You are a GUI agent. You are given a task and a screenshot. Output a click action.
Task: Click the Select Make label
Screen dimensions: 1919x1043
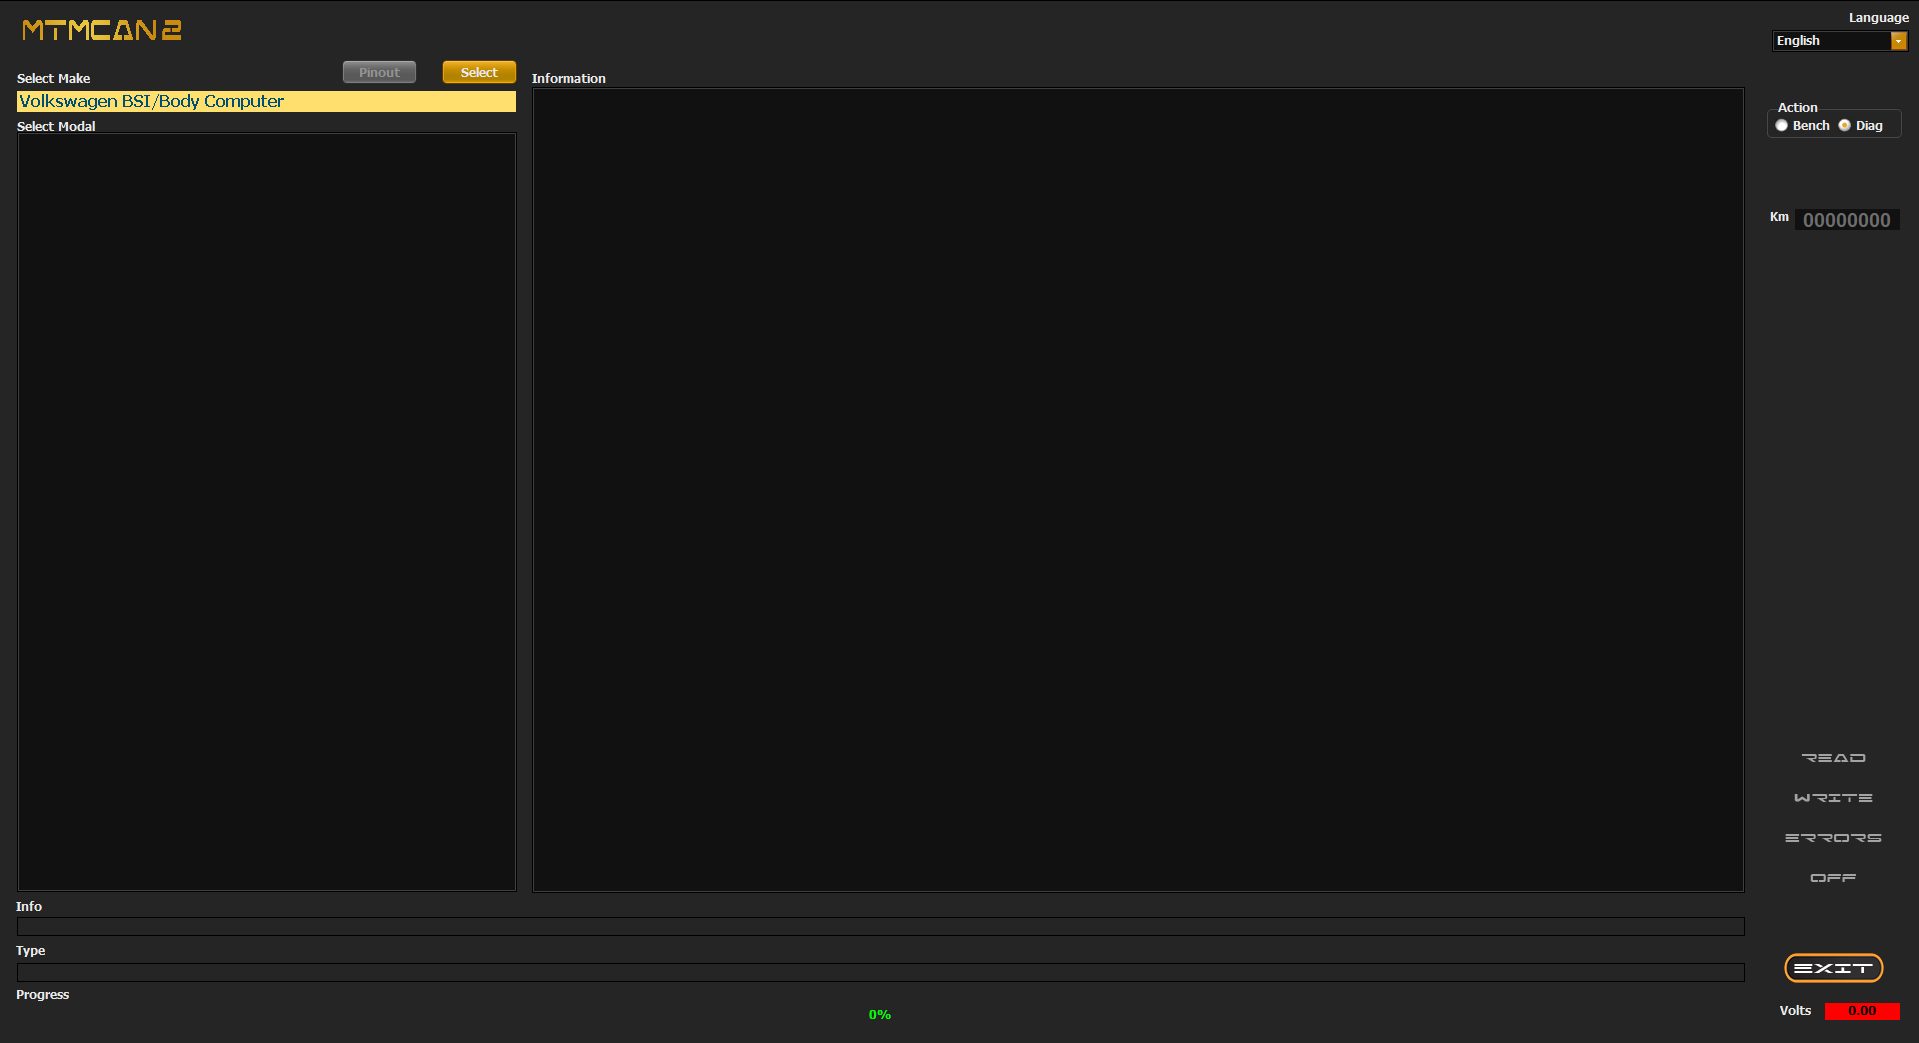tap(53, 78)
